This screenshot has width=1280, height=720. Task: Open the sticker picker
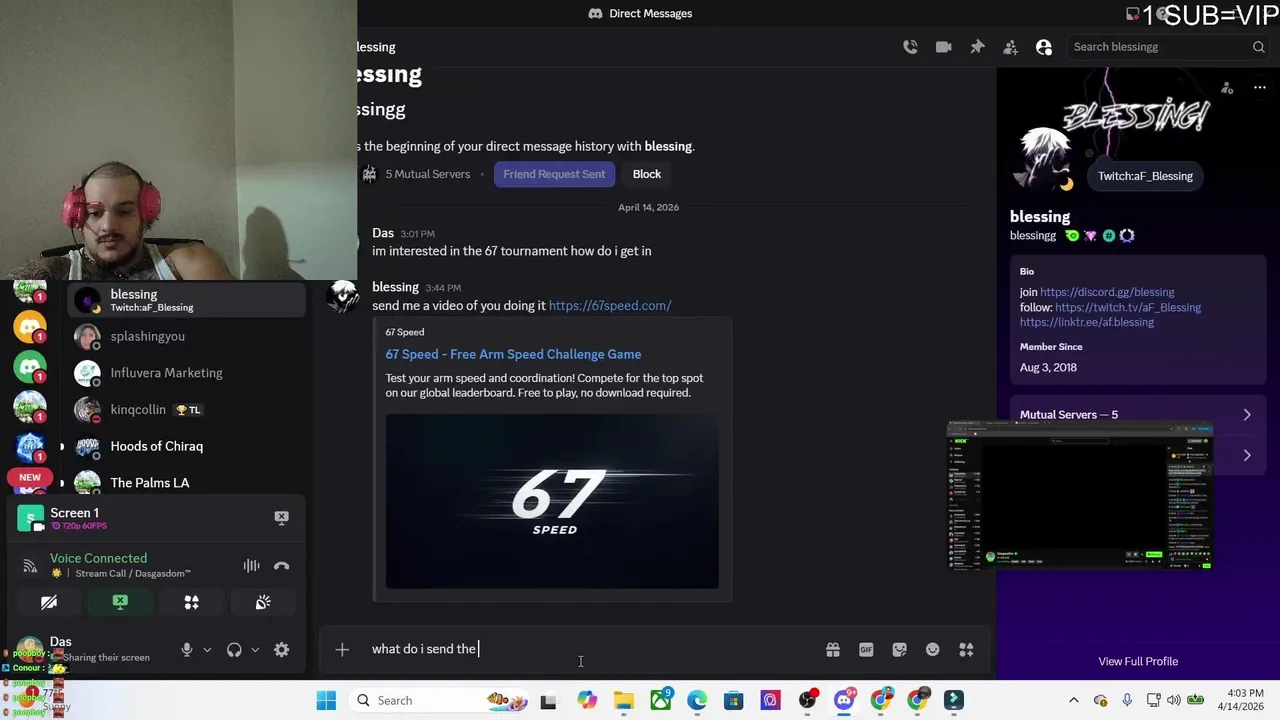[900, 650]
